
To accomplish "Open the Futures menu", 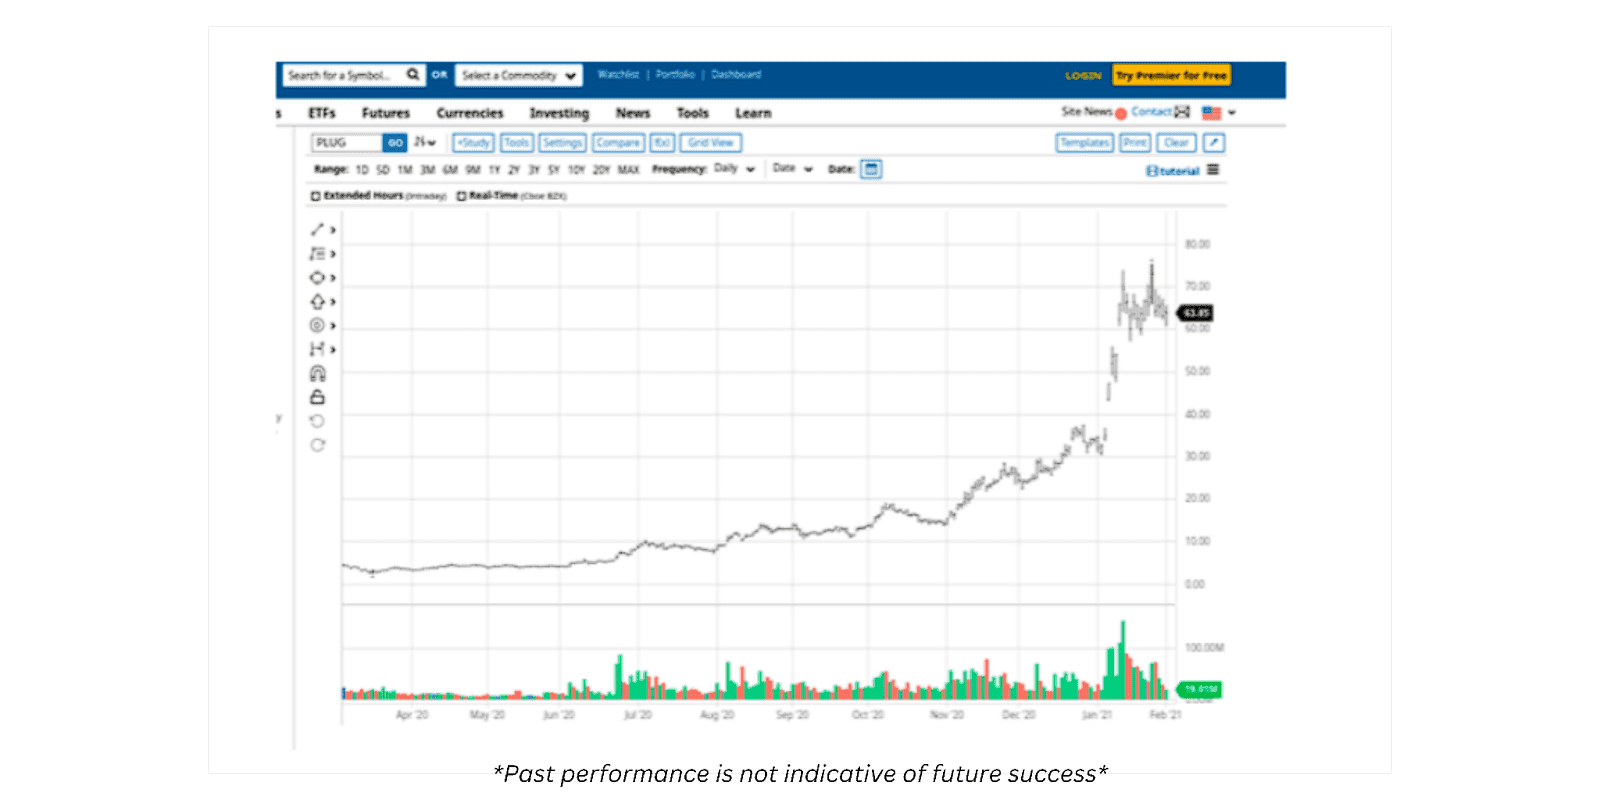I will [x=386, y=113].
